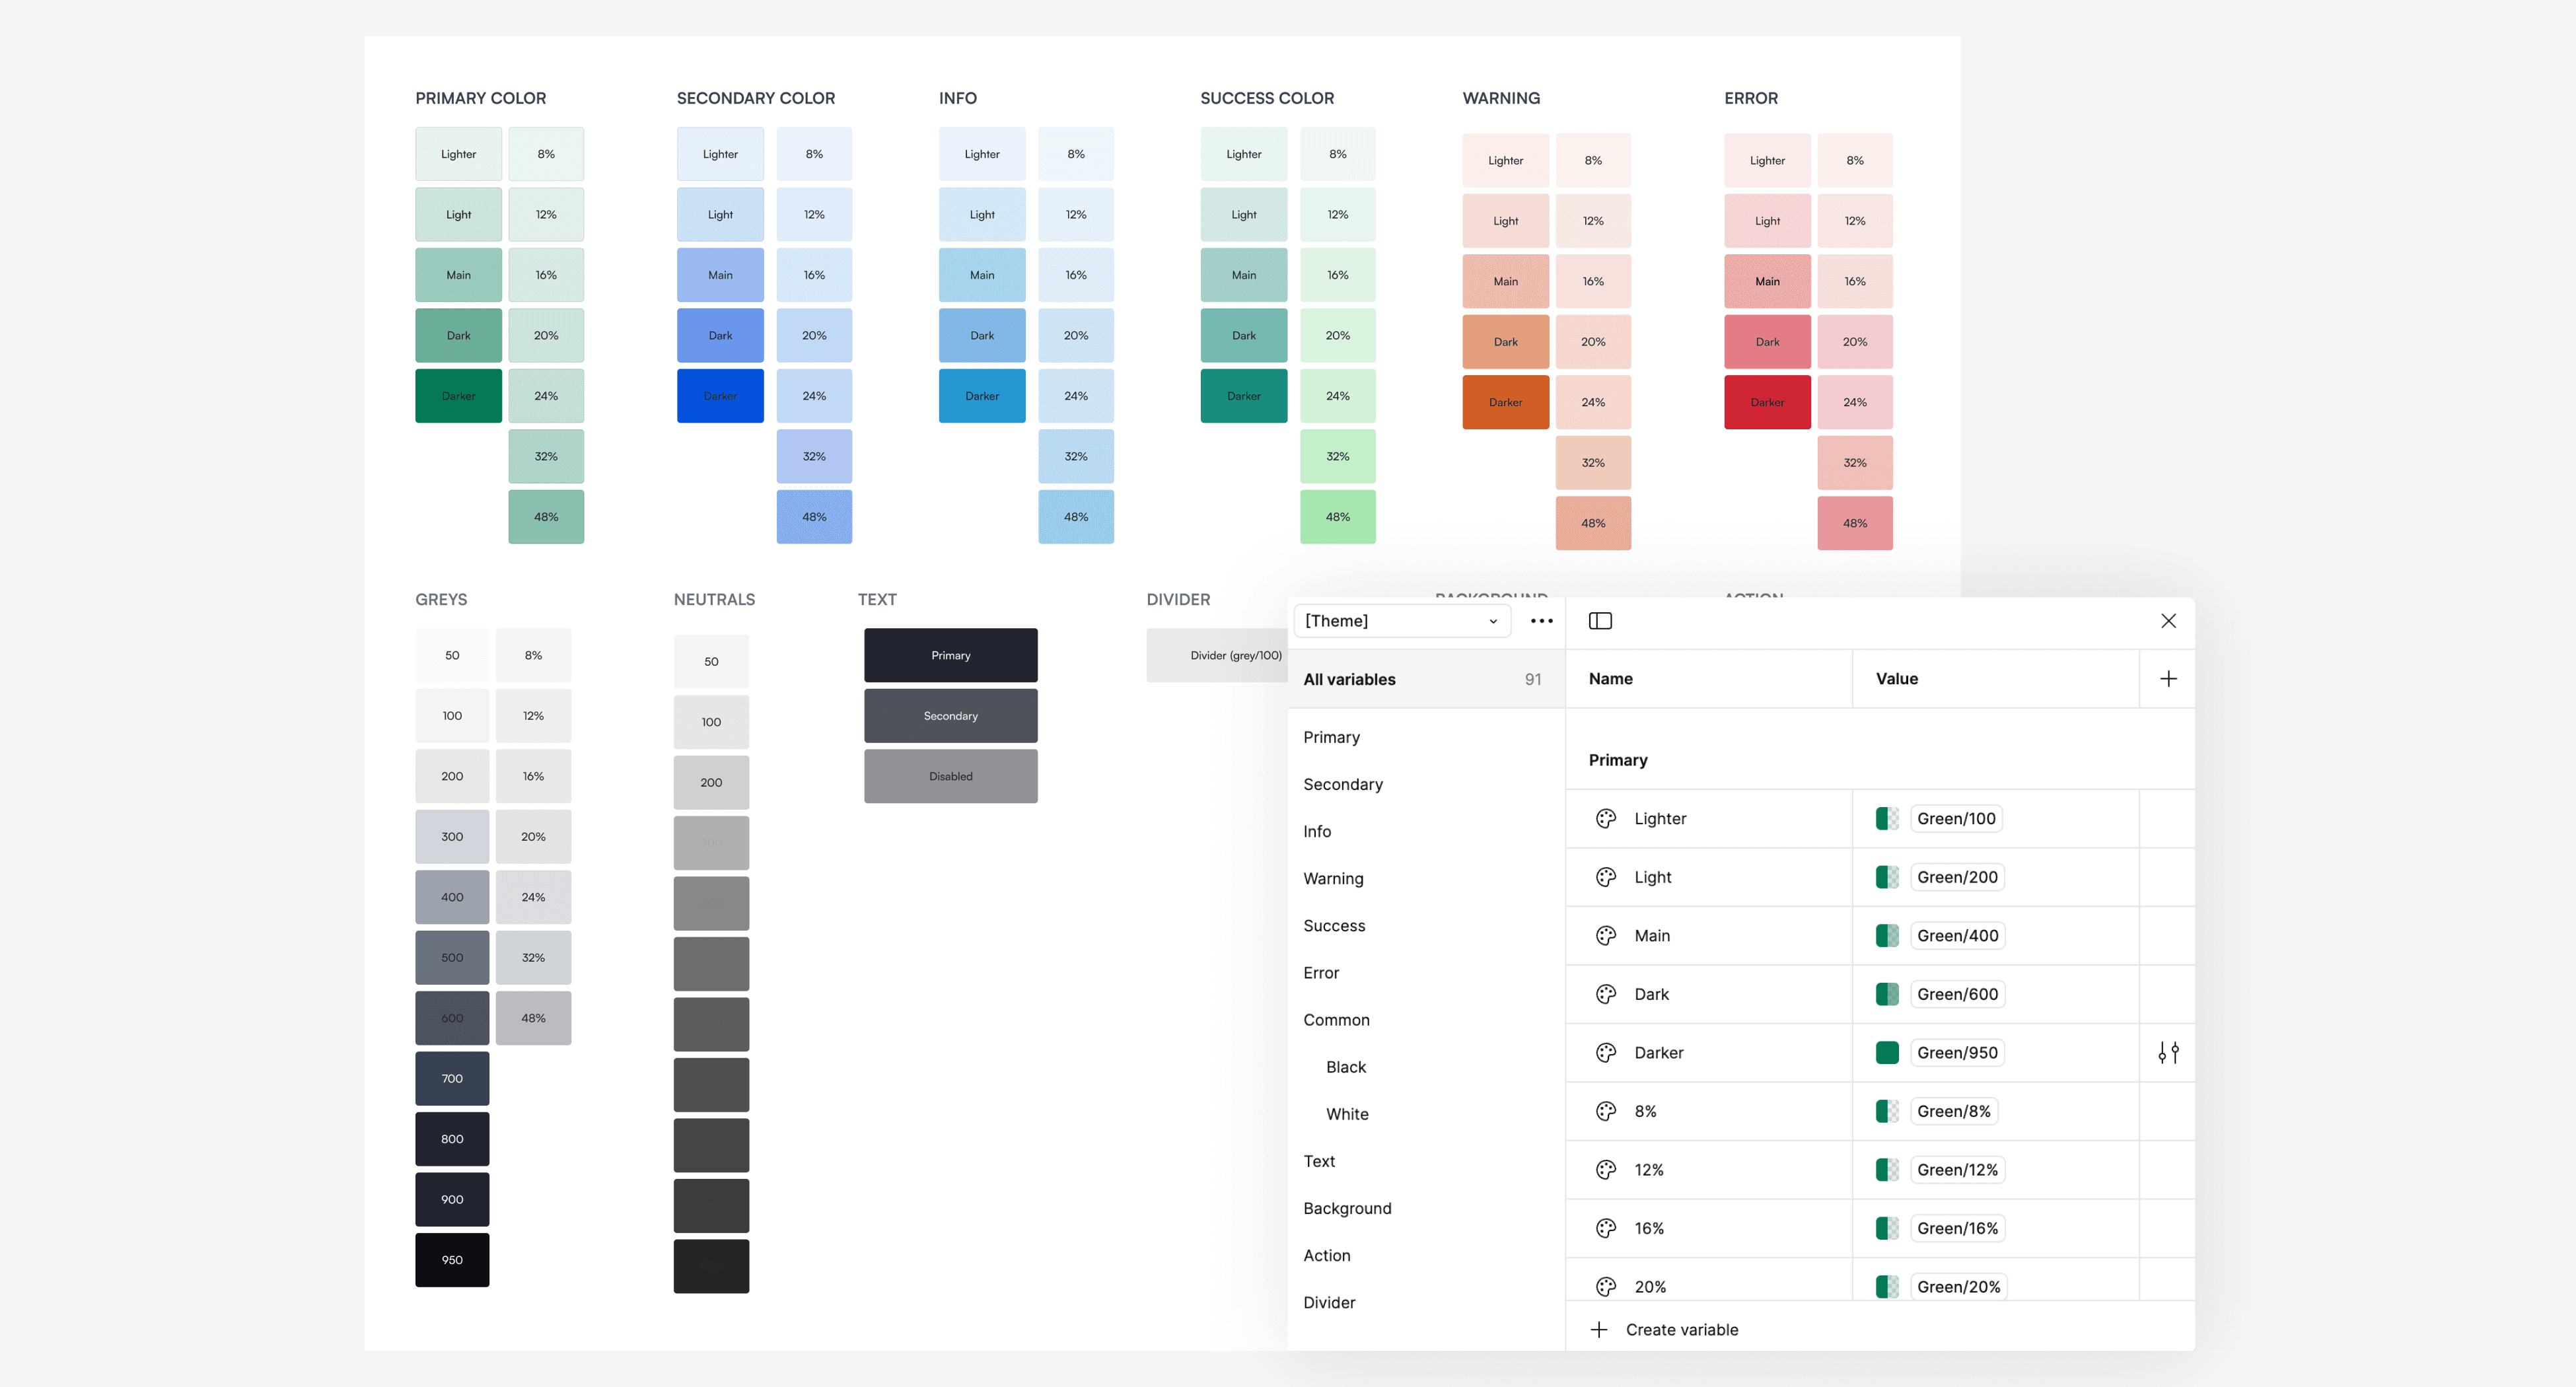The width and height of the screenshot is (2576, 1387).
Task: Click the palette icon beside 8% variable
Action: click(x=1606, y=1112)
